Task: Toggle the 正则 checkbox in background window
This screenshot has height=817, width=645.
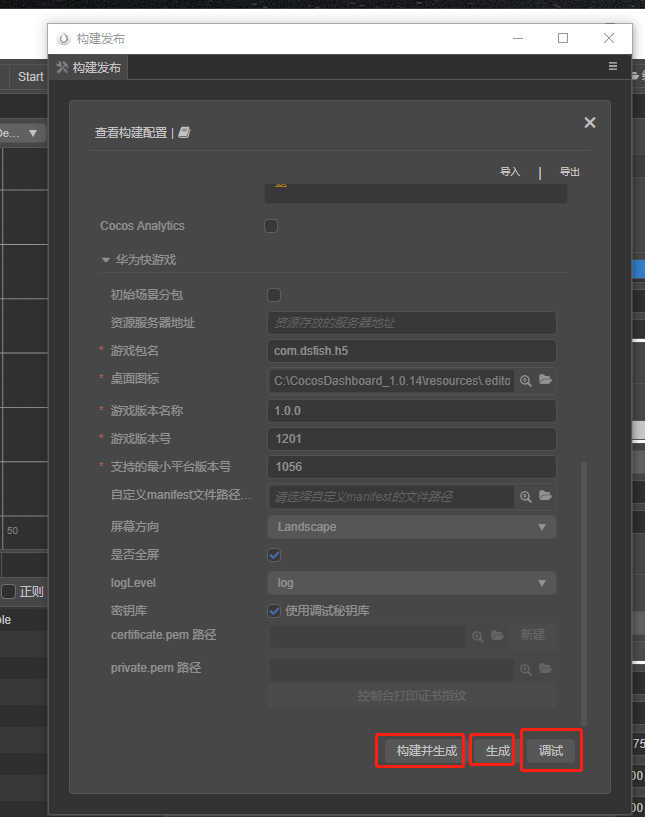Action: 8,591
